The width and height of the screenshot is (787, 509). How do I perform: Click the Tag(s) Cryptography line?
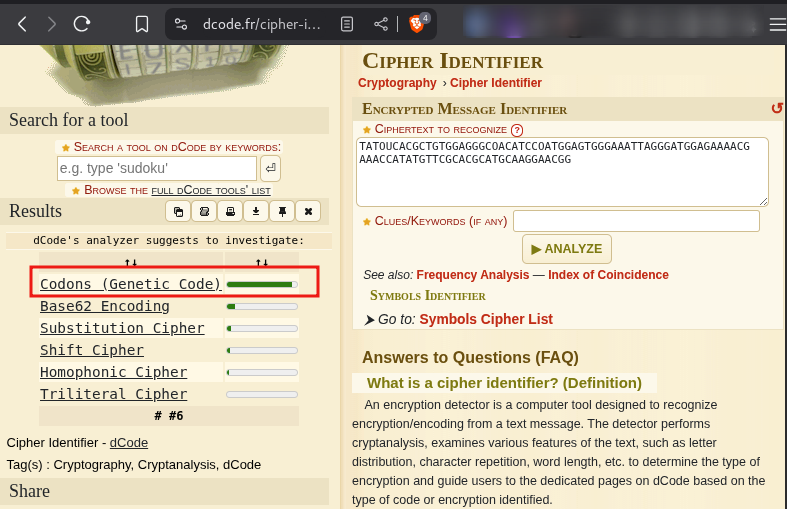pyautogui.click(x=134, y=465)
